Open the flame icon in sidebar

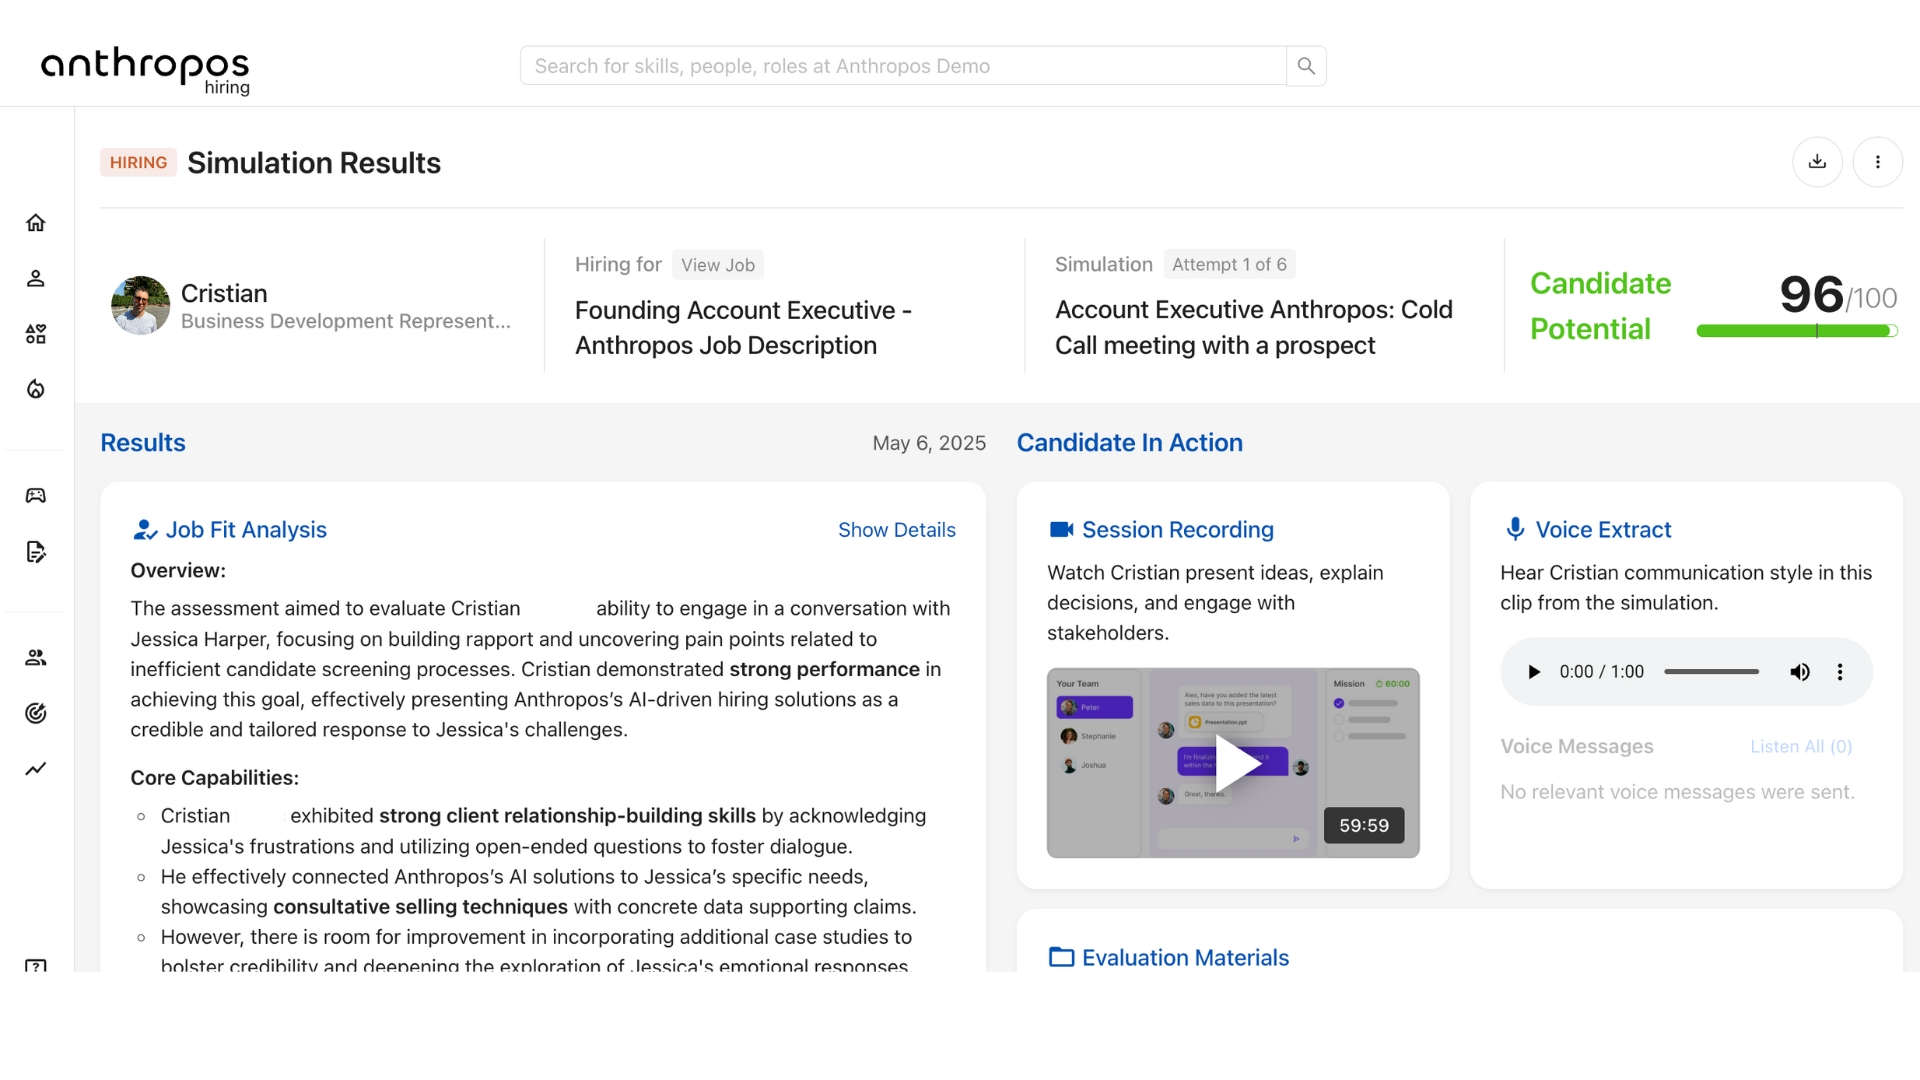36,389
